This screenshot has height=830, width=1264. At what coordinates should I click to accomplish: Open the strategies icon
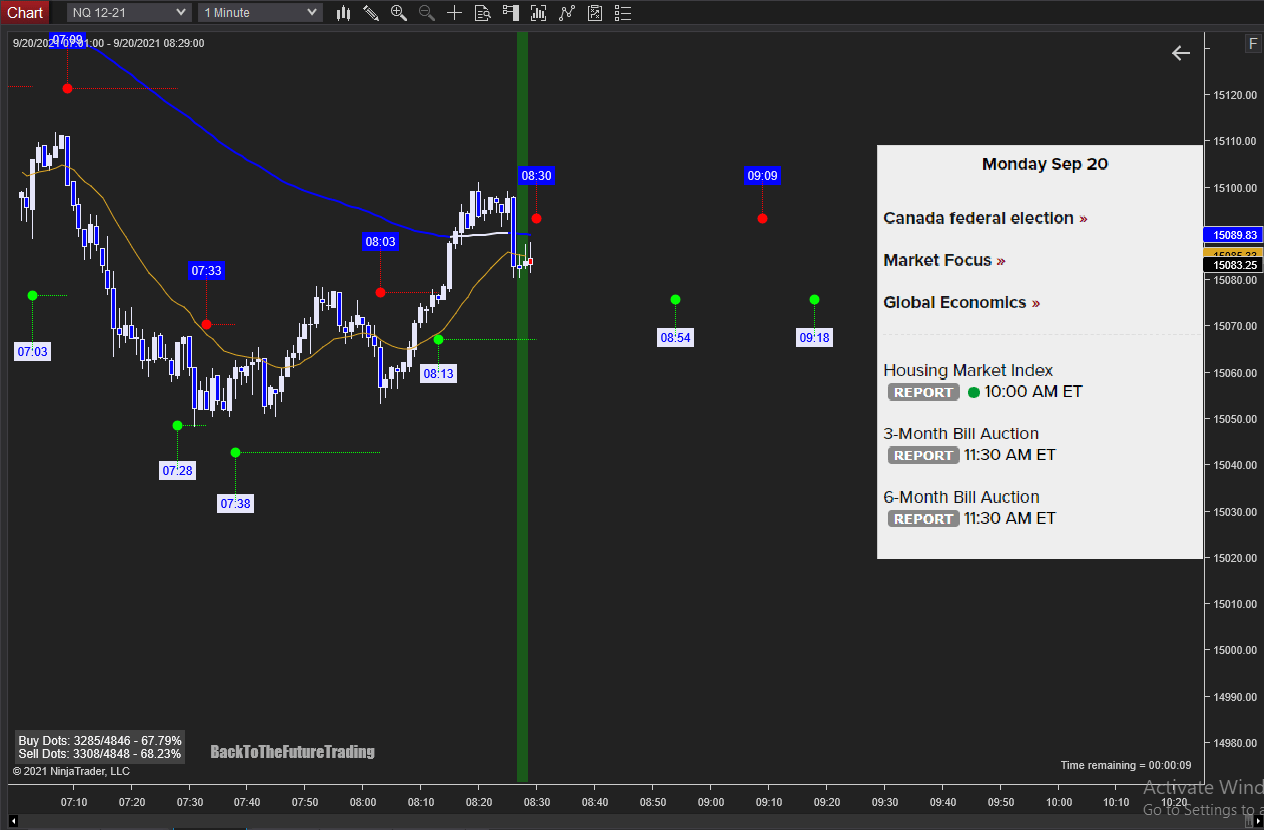pos(595,13)
